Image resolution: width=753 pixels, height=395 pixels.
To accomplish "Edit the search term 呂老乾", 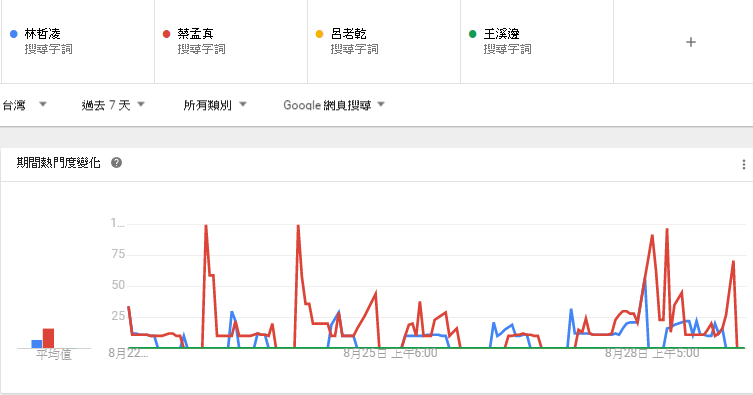I will (x=349, y=34).
